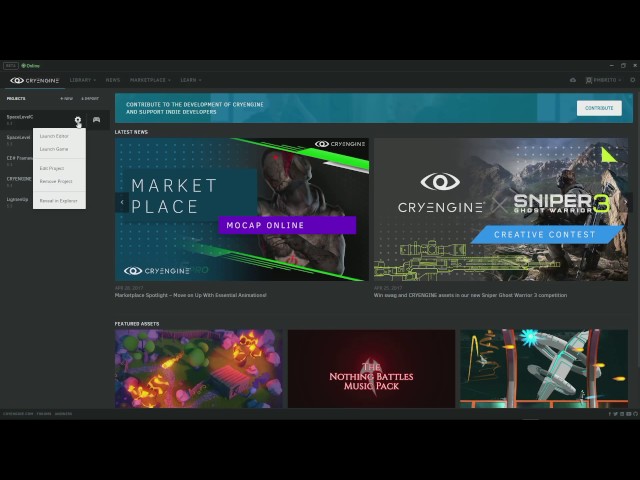Open the Sniper Ghost Warrior 3 contest image
Viewport: 640px width, 480px height.
[x=501, y=209]
